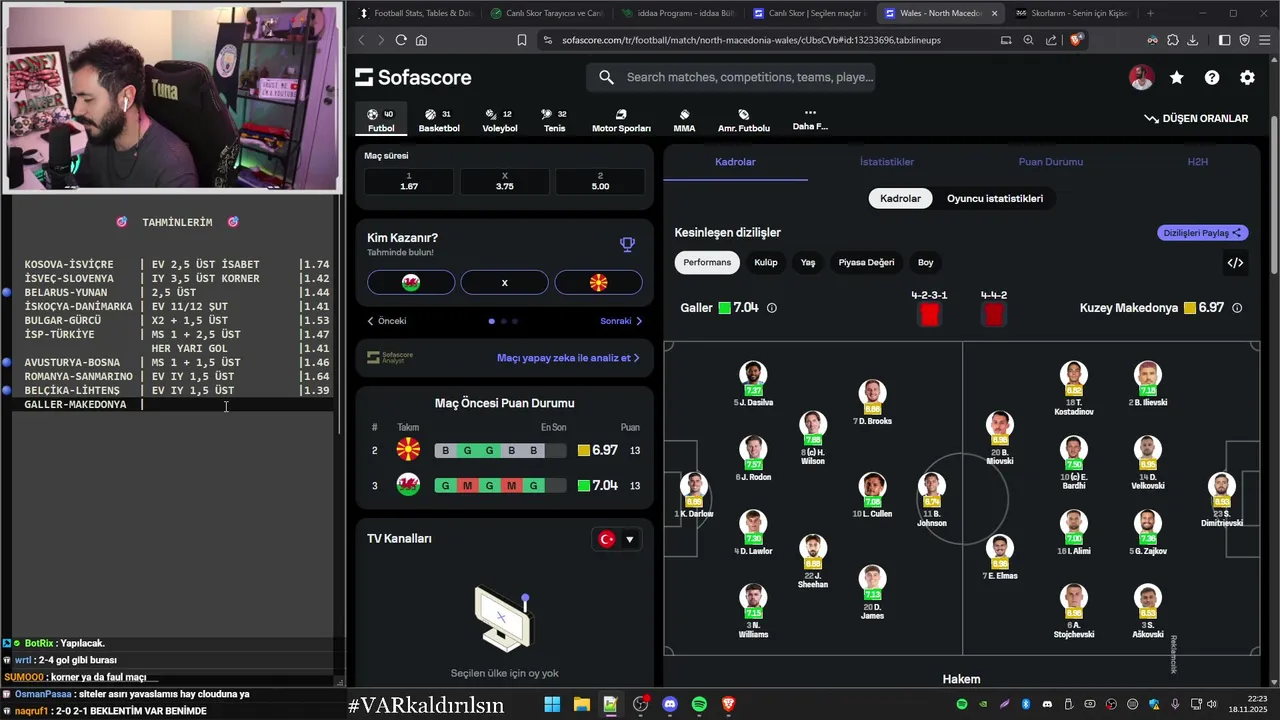Screen dimensions: 1280x720
Task: Select the Oyuncu istatistikleri pill toggle
Action: click(x=995, y=198)
